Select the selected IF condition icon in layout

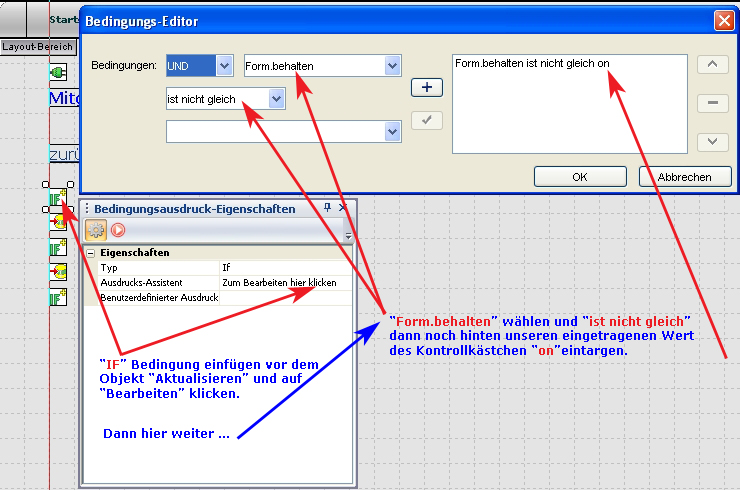pos(58,198)
